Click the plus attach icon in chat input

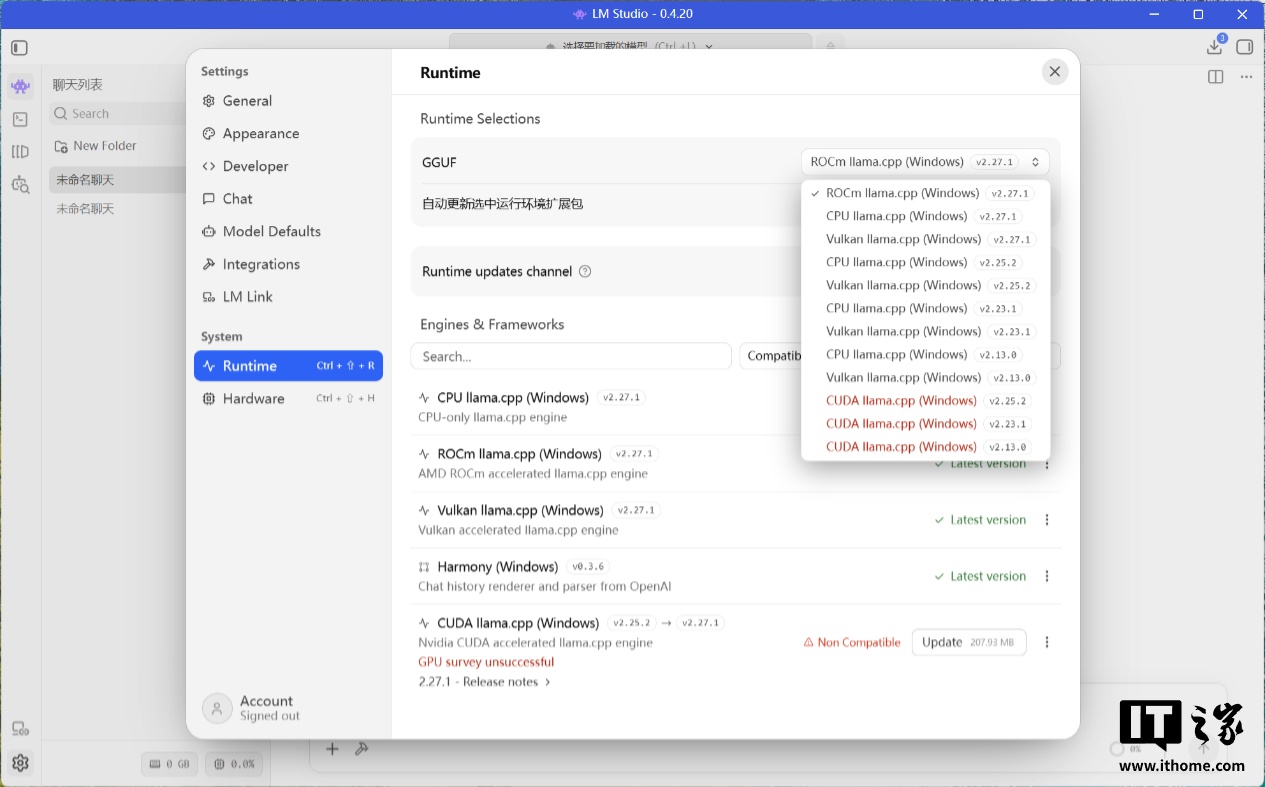tap(333, 748)
